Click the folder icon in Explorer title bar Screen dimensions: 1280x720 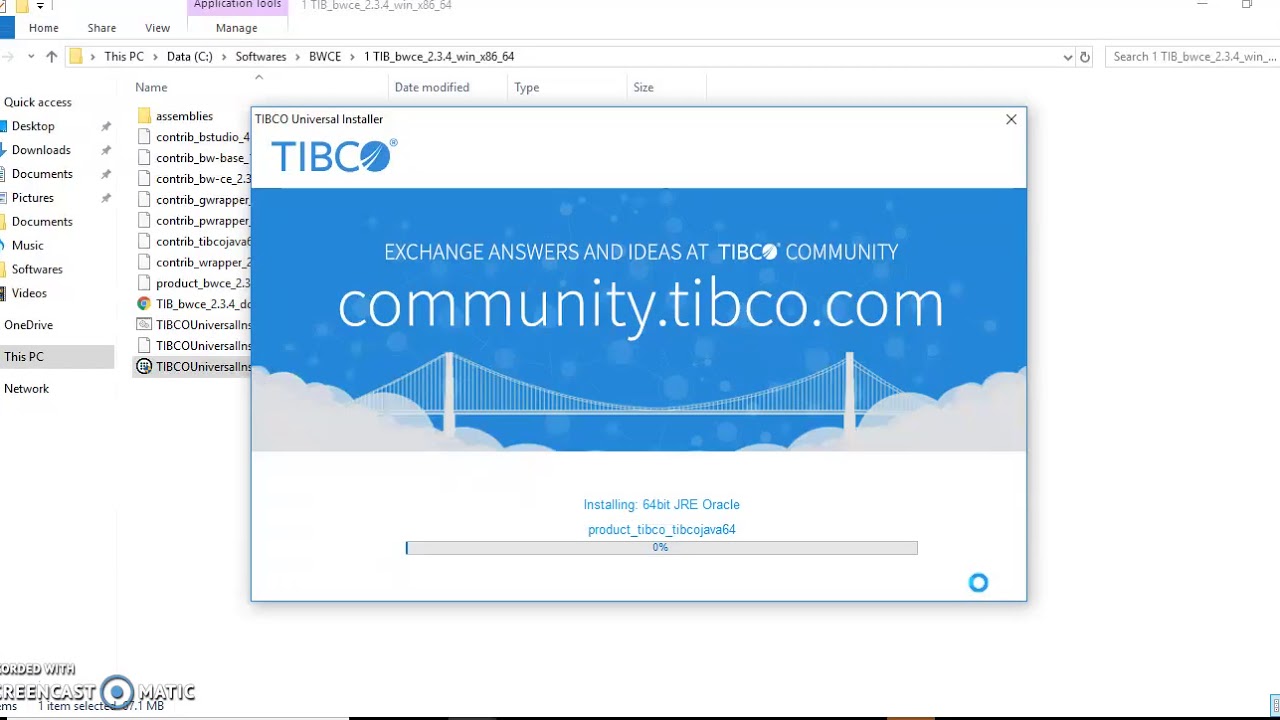[x=21, y=5]
